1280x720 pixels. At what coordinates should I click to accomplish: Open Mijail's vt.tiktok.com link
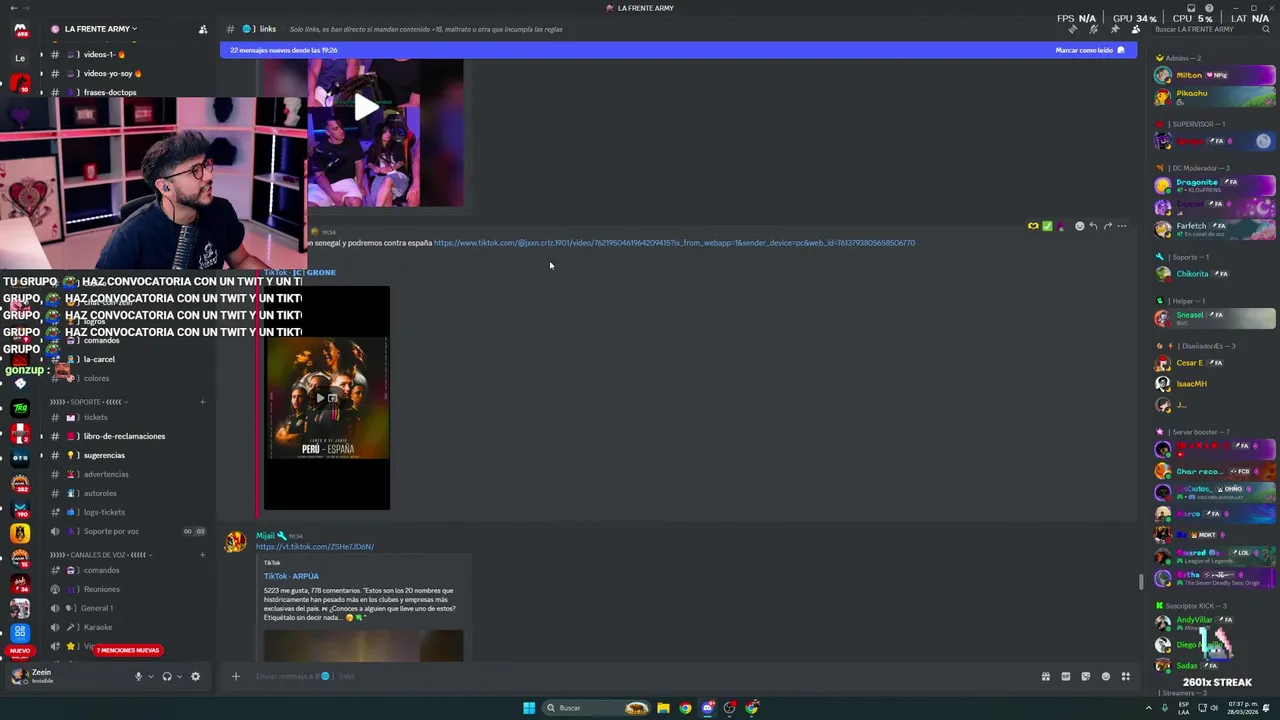(x=315, y=547)
